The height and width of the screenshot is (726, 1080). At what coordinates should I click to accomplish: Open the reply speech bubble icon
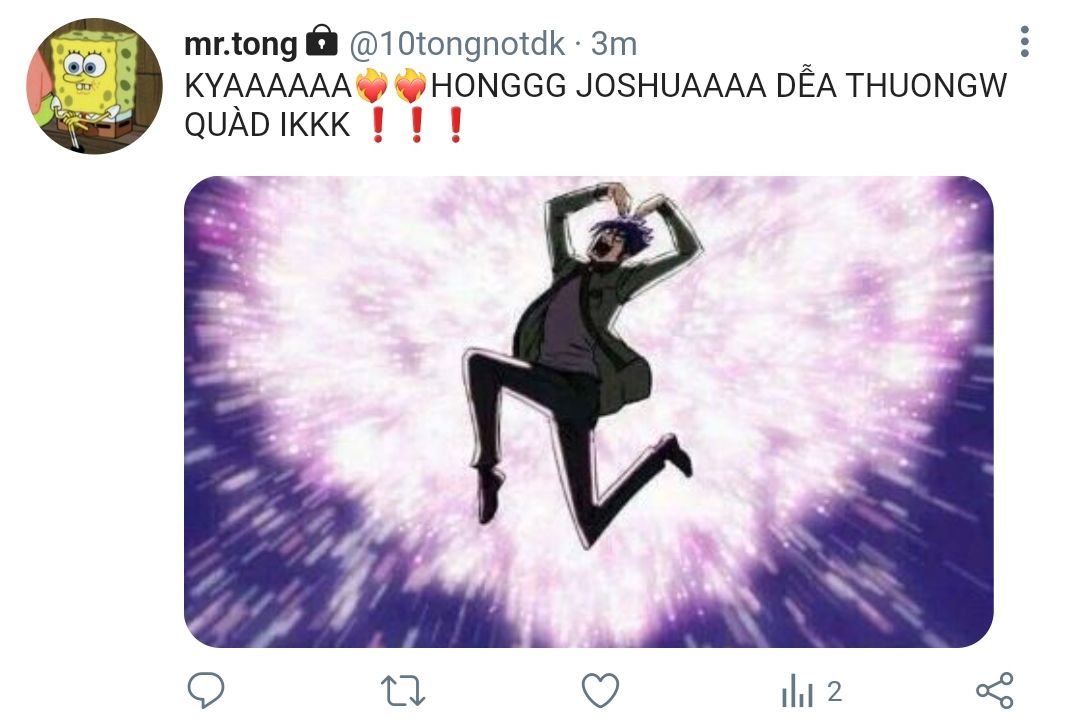pyautogui.click(x=205, y=690)
